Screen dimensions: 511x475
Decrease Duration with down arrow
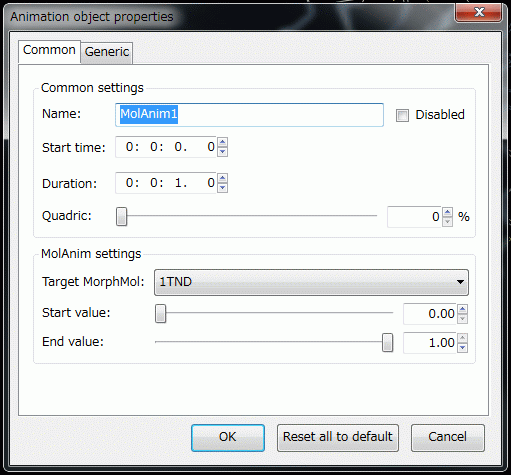(223, 188)
